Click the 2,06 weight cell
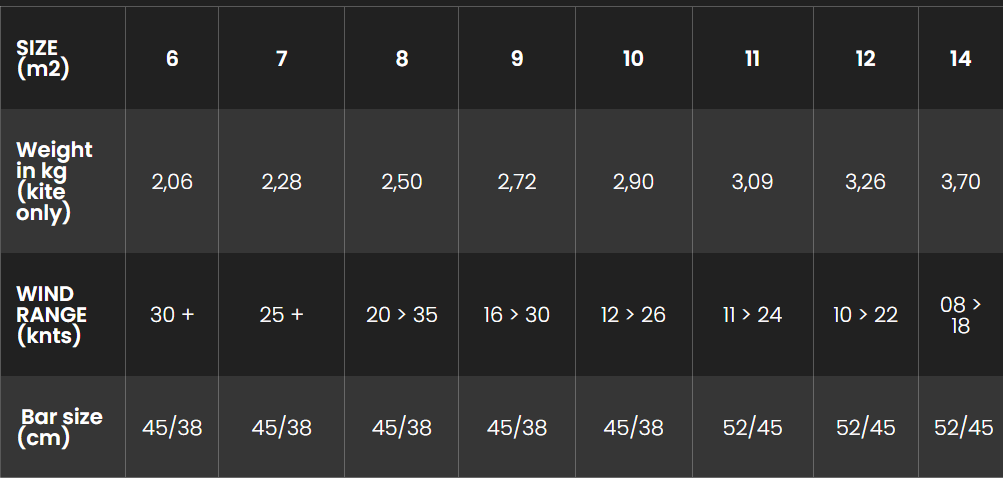 pyautogui.click(x=172, y=182)
